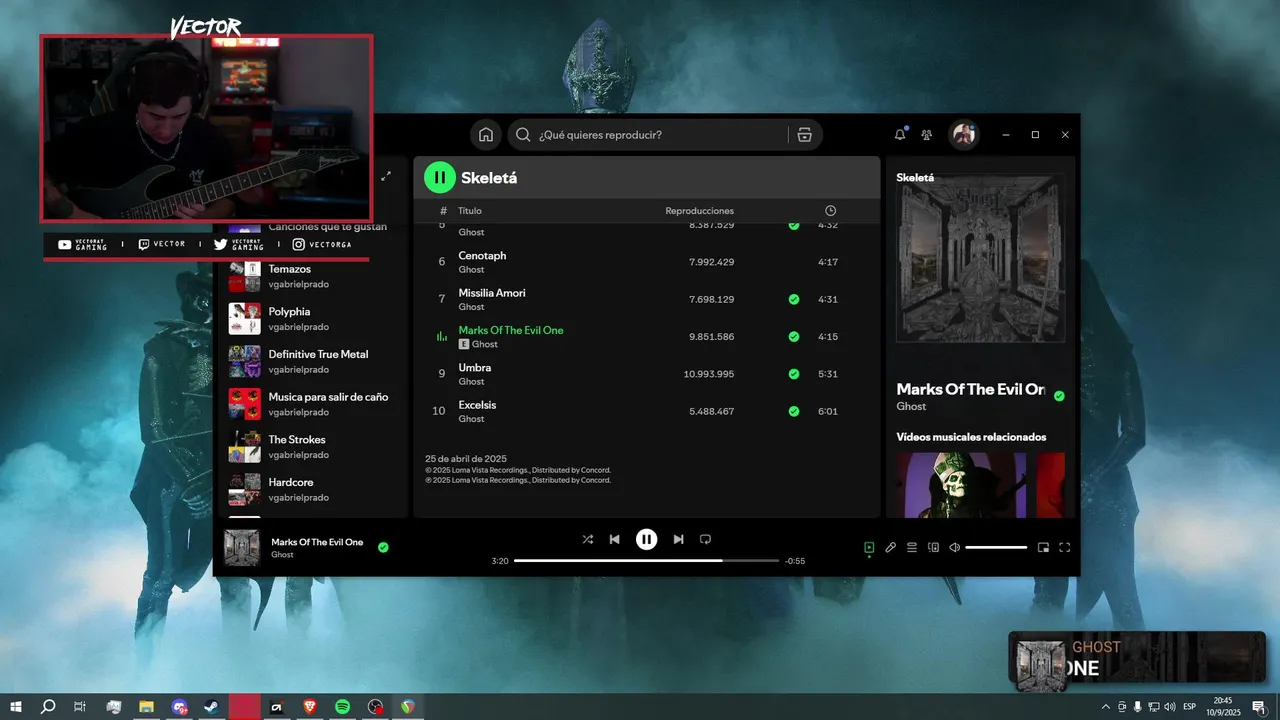This screenshot has width=1280, height=720.
Task: Open File Explorer from the taskbar
Action: pyautogui.click(x=146, y=707)
